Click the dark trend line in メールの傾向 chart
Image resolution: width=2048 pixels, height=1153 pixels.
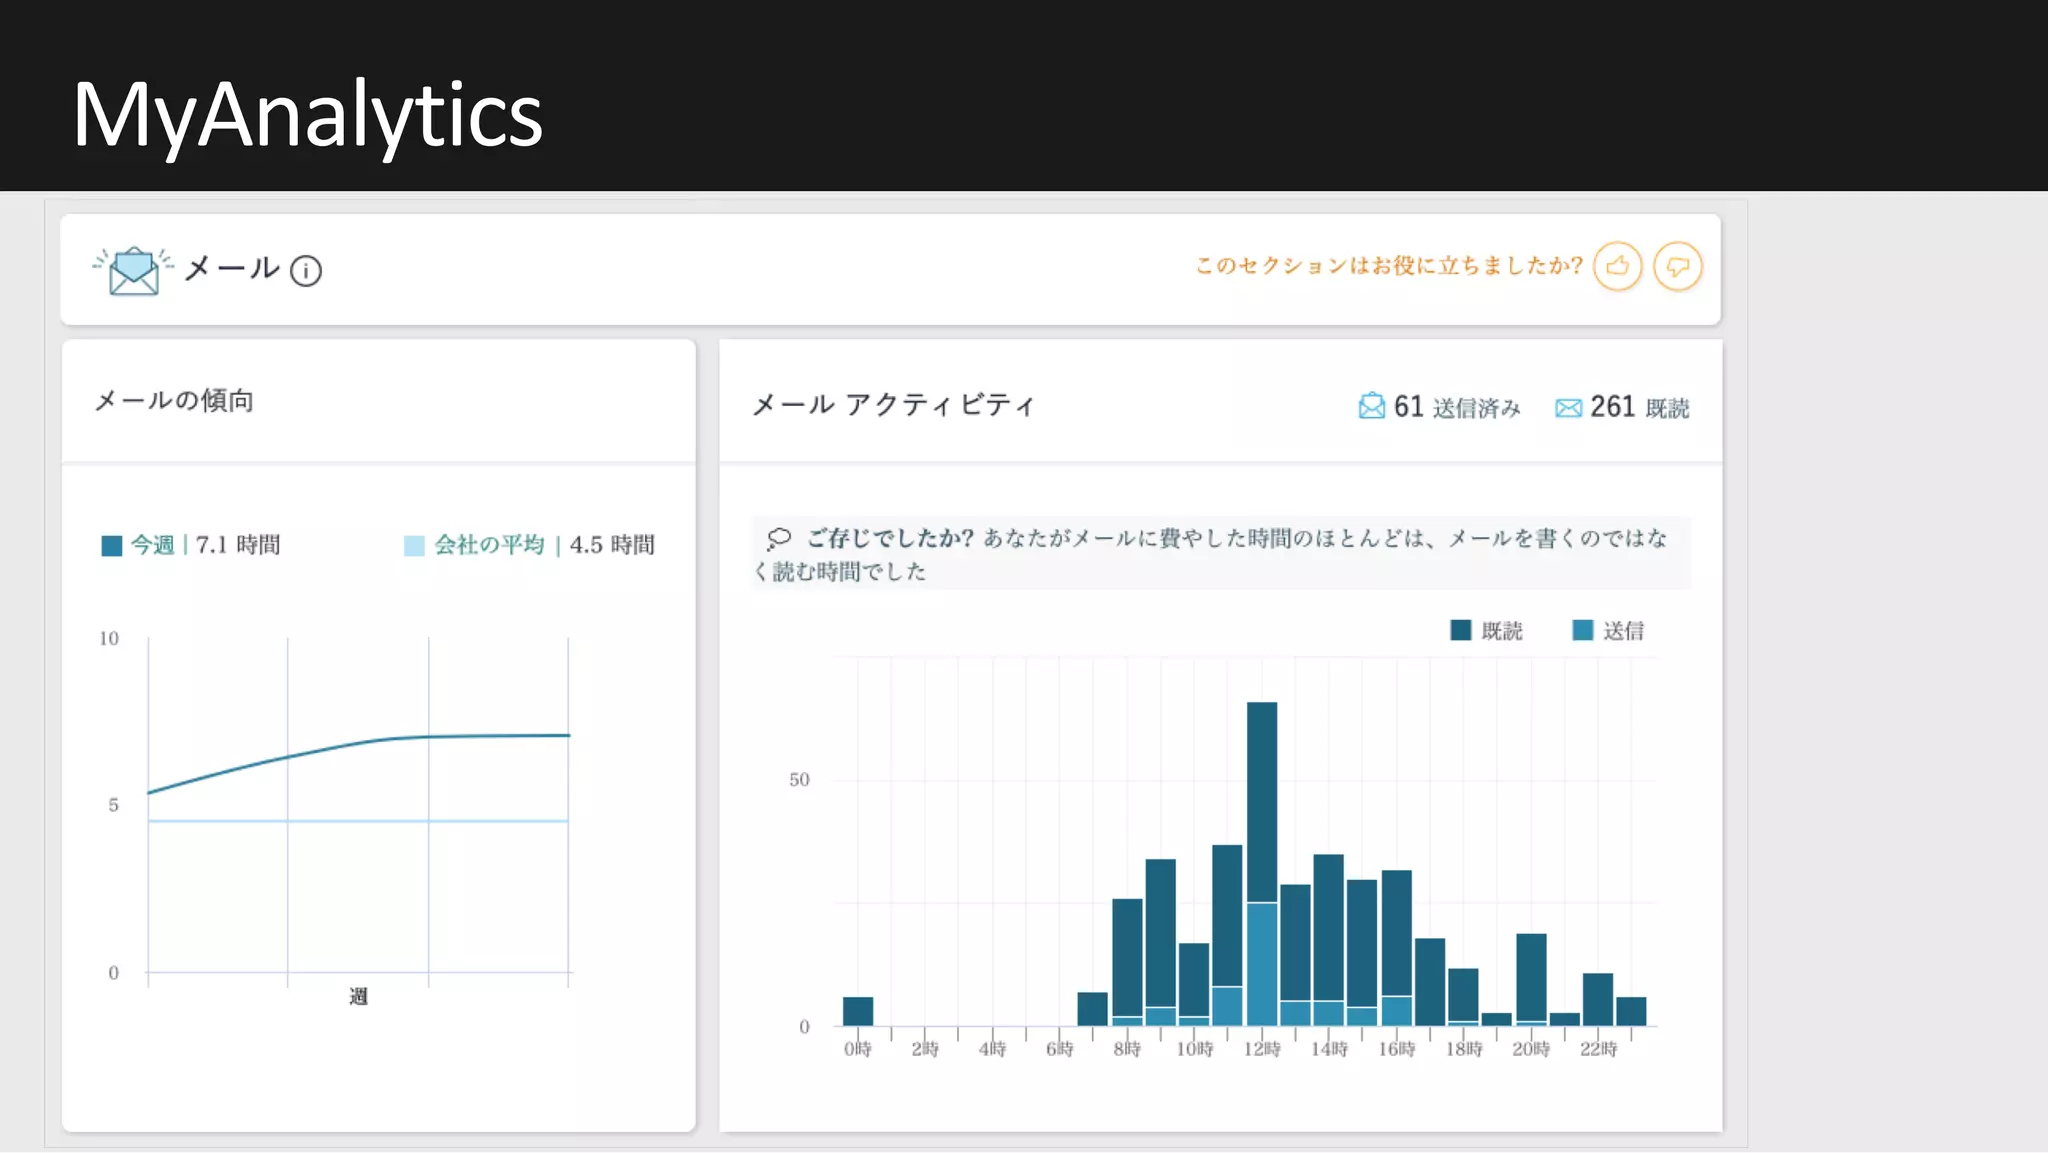[x=359, y=743]
